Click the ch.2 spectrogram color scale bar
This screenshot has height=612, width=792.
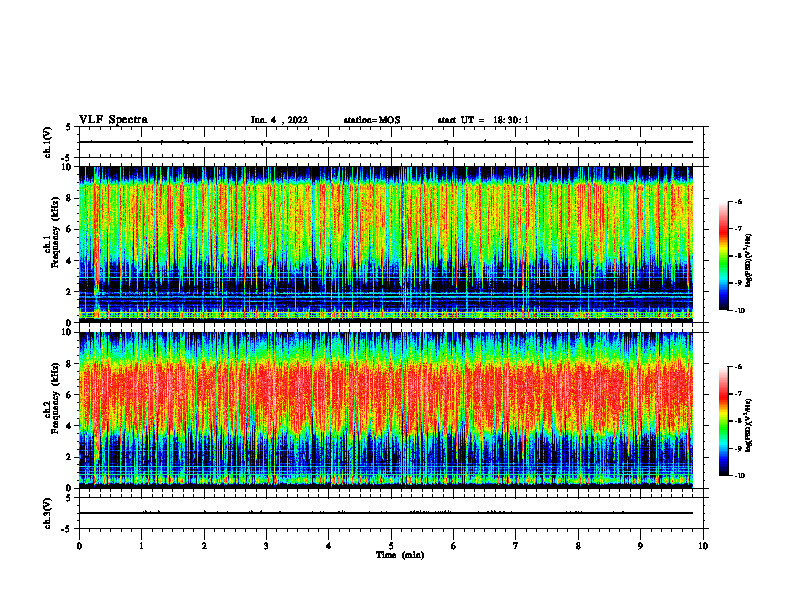pyautogui.click(x=723, y=421)
